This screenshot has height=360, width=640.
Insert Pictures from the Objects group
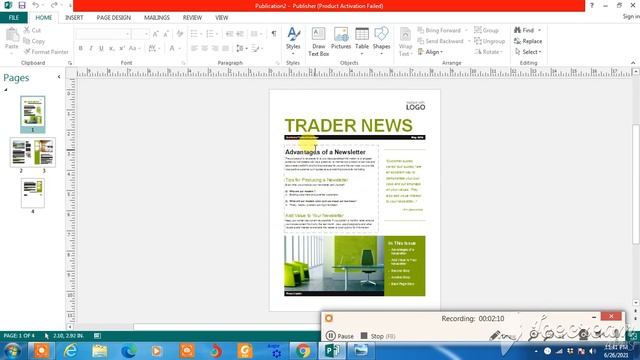pyautogui.click(x=341, y=39)
